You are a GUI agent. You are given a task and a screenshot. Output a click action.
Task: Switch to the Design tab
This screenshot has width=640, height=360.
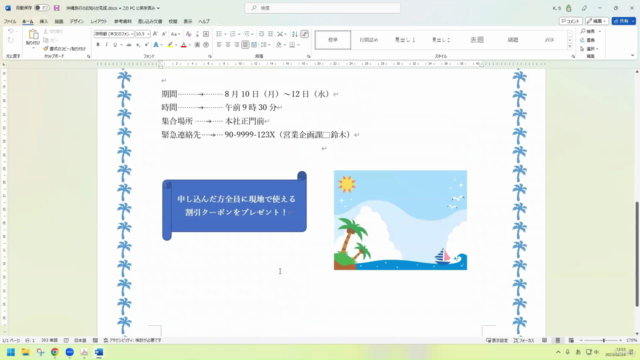(76, 21)
